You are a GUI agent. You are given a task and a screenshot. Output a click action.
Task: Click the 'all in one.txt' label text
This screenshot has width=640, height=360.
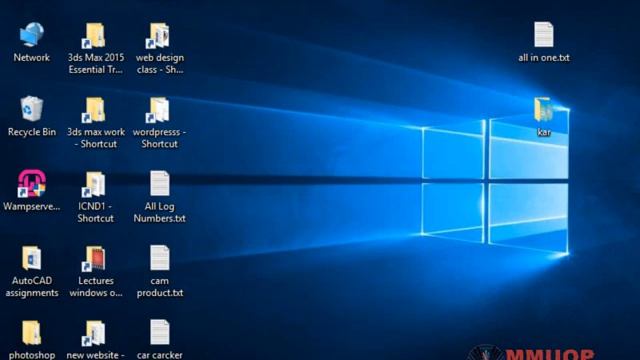click(544, 58)
